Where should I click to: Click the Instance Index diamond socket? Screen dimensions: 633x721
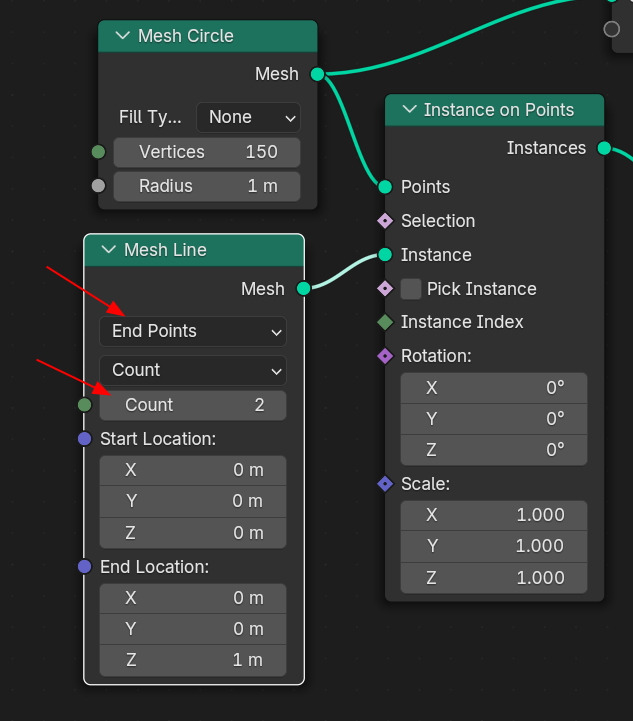(385, 322)
